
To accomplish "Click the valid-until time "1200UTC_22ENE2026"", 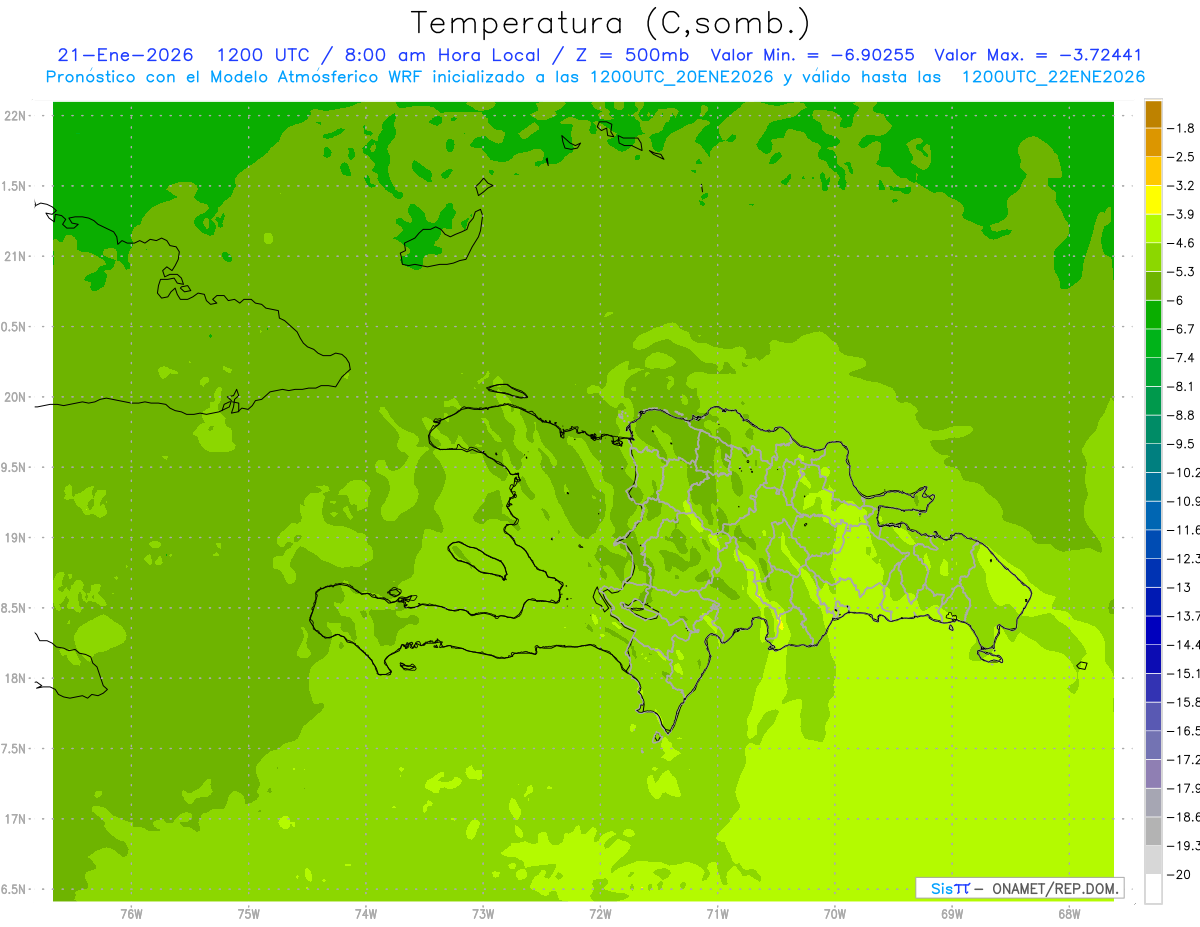I will pyautogui.click(x=1053, y=77).
